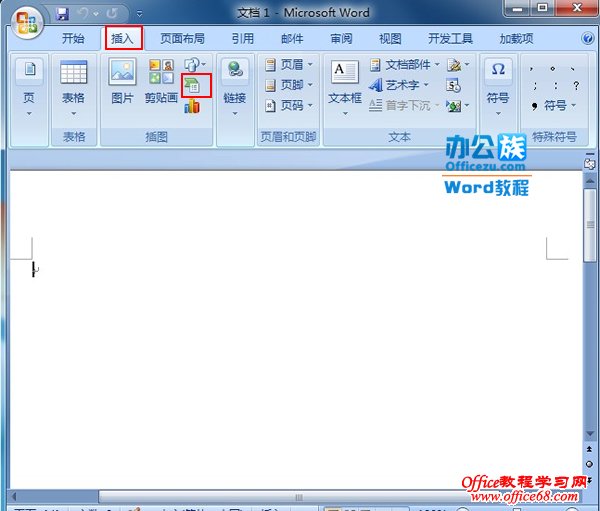The width and height of the screenshot is (600, 511).
Task: Open the undo history dropdown arrow
Action: pyautogui.click(x=96, y=14)
